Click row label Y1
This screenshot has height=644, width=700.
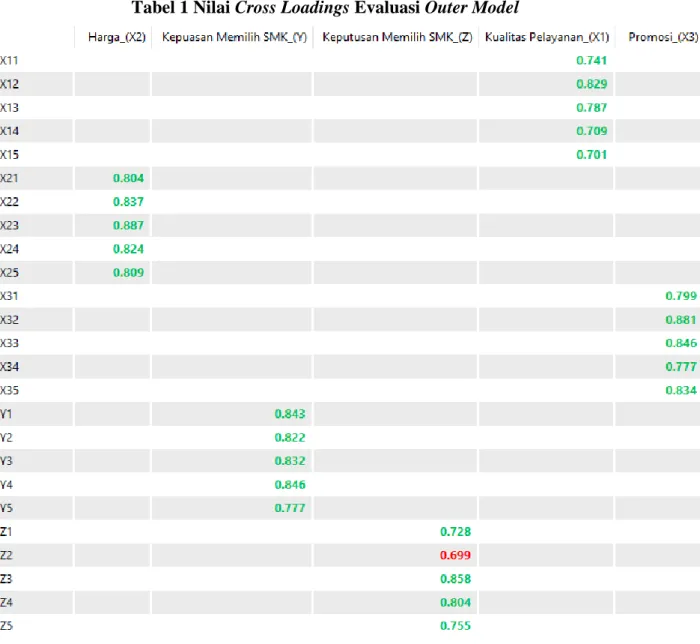(x=6, y=414)
